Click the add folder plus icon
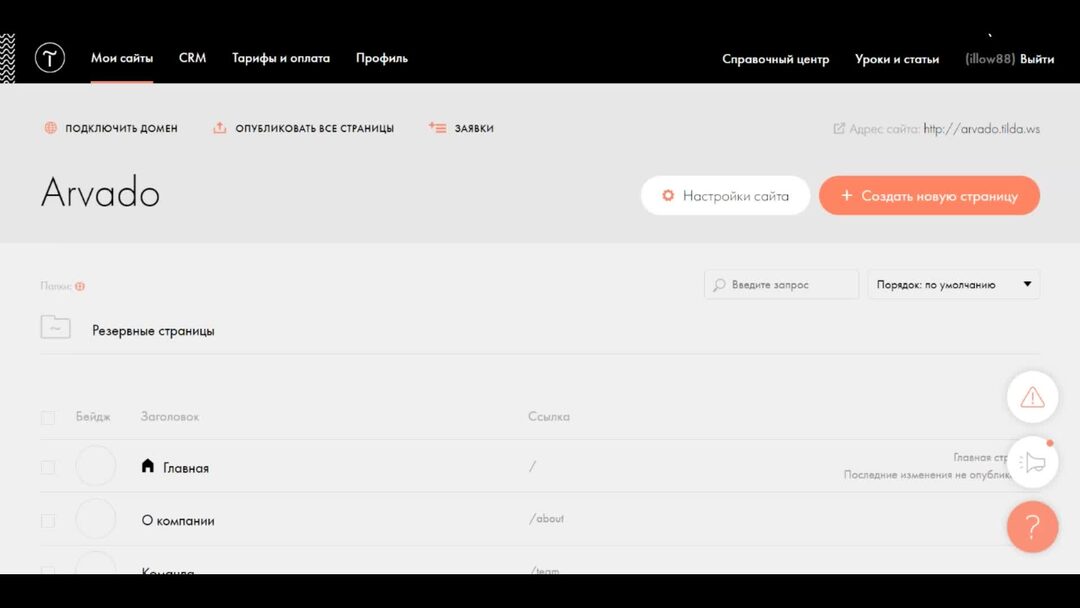The width and height of the screenshot is (1080, 608). coord(80,286)
